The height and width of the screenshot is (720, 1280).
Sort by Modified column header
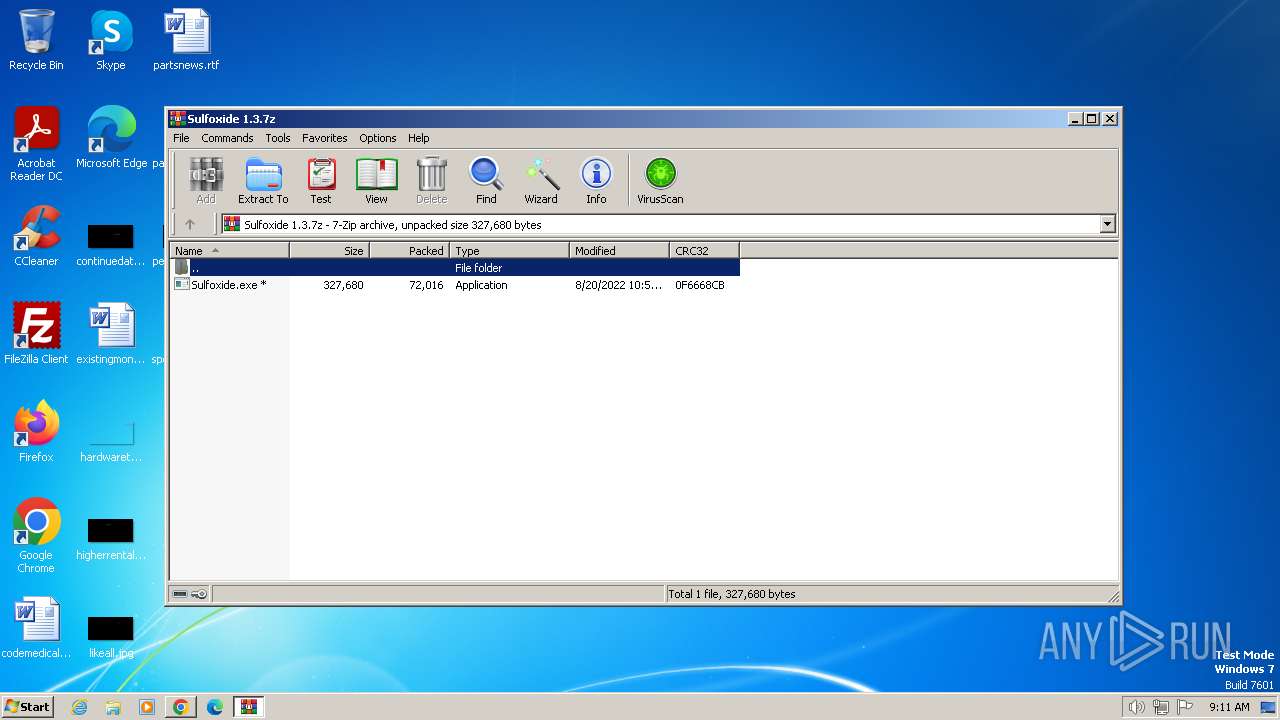pyautogui.click(x=620, y=251)
